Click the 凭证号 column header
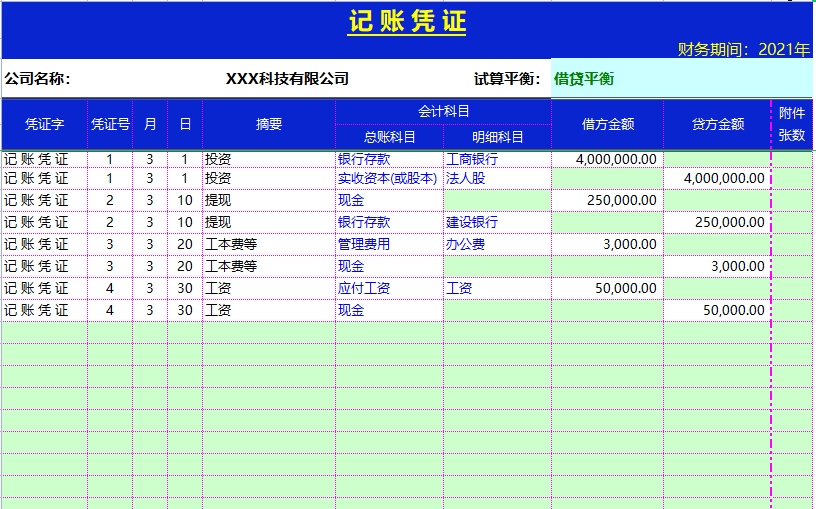The width and height of the screenshot is (816, 509). [x=110, y=124]
